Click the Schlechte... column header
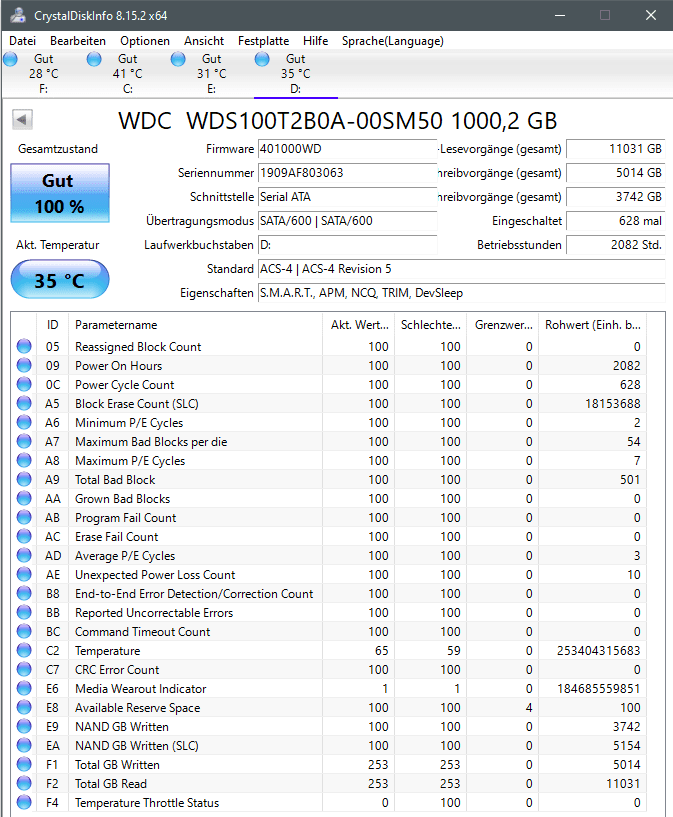This screenshot has height=817, width=673. tap(431, 325)
